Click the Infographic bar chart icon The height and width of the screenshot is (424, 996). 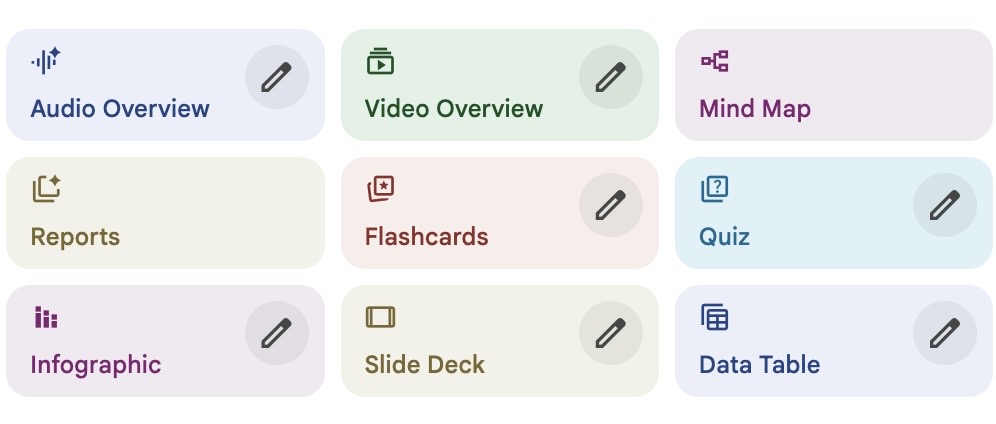[46, 317]
